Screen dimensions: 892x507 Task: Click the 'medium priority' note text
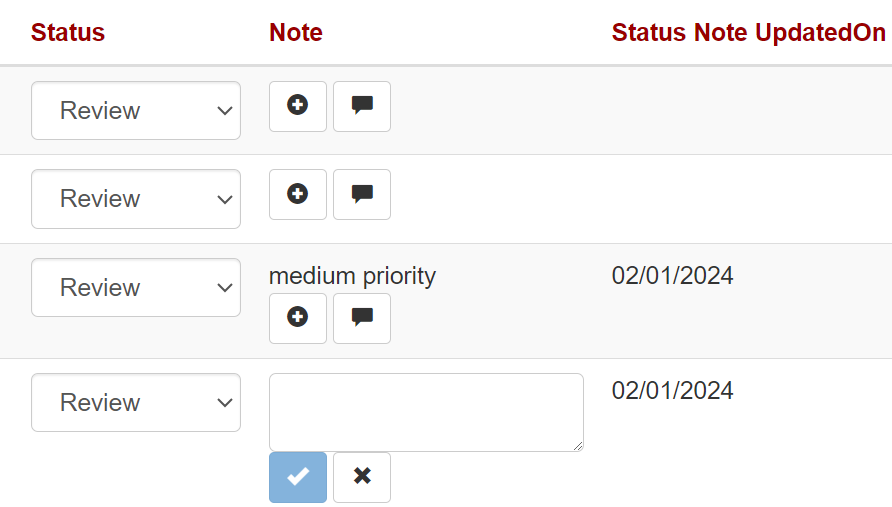pos(352,276)
